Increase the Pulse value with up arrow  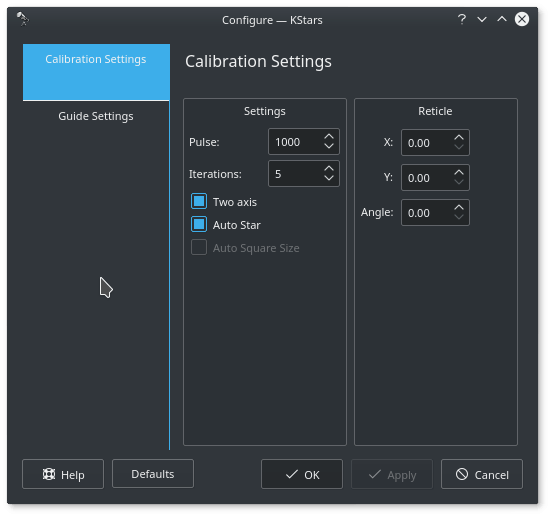pyautogui.click(x=329, y=137)
